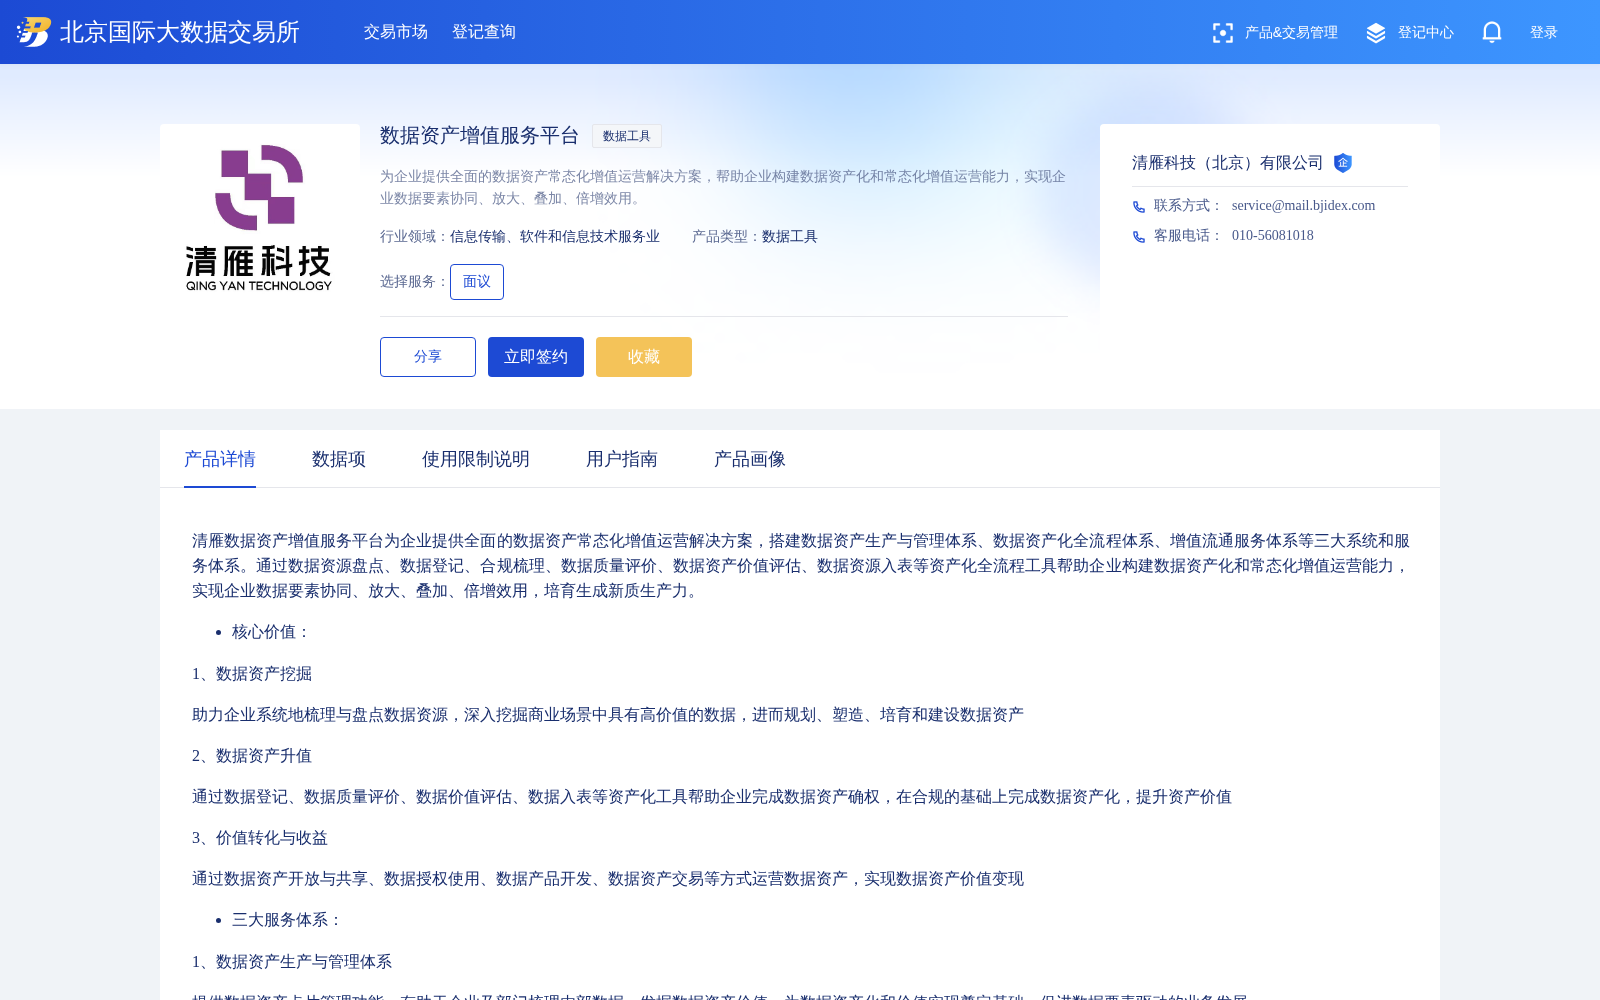Click the 分享 button
Screen dimensions: 1600x1000
pyautogui.click(x=428, y=357)
